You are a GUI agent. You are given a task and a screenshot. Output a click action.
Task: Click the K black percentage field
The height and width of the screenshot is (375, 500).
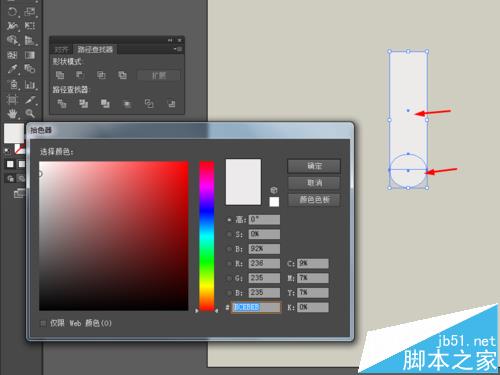pyautogui.click(x=313, y=307)
